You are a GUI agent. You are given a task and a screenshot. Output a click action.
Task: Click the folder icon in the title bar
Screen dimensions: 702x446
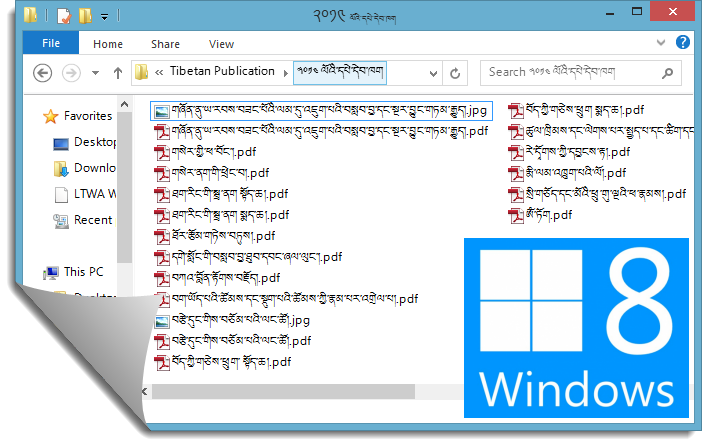click(x=30, y=15)
